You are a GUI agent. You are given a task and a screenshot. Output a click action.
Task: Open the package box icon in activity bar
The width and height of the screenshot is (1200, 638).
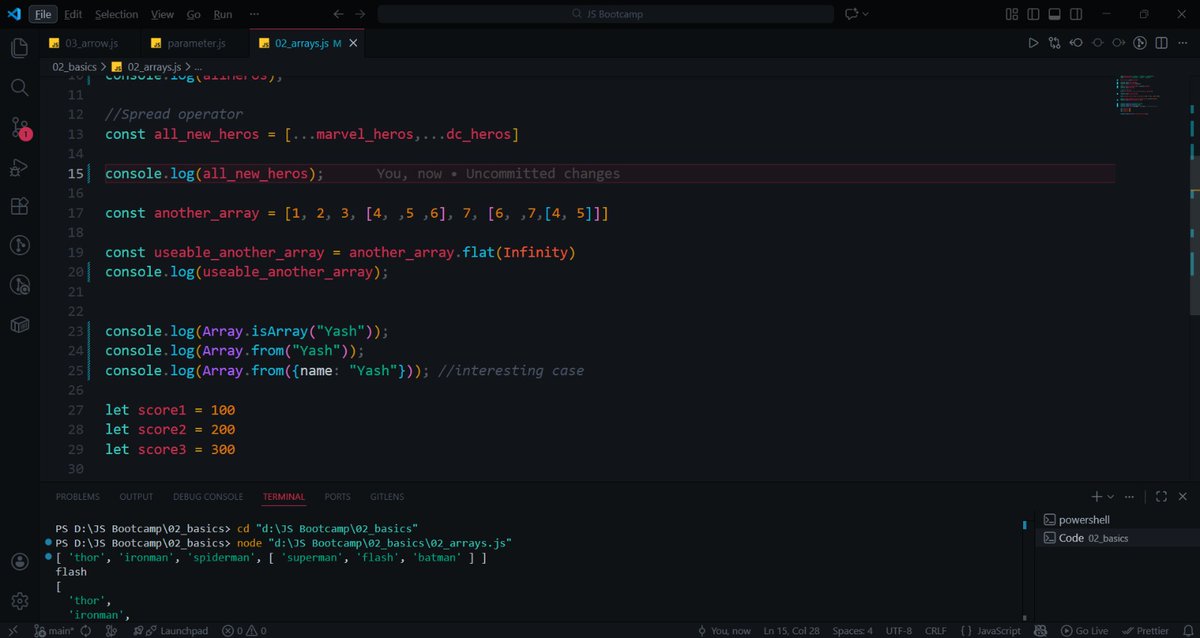[19, 324]
